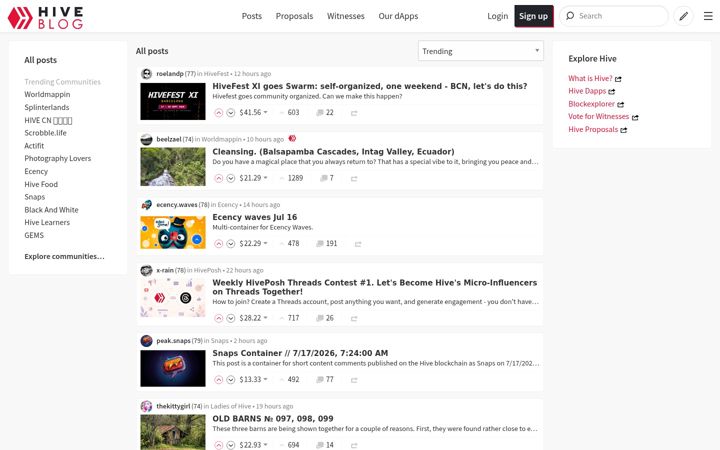
Task: Click the red badge icon next to beelzael's timestamp
Action: click(292, 138)
